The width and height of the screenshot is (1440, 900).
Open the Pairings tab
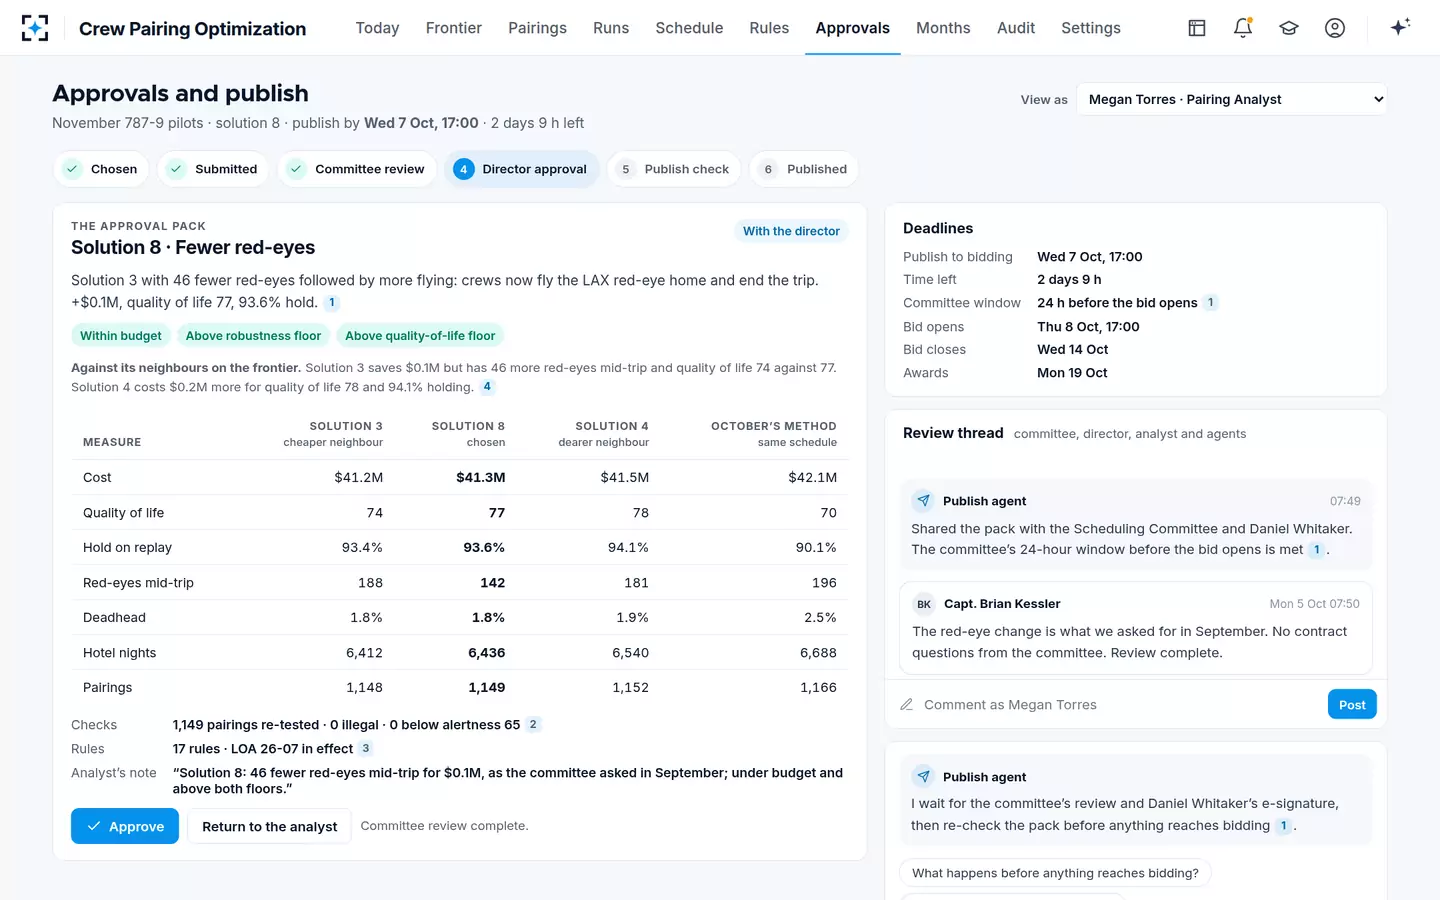coord(537,28)
